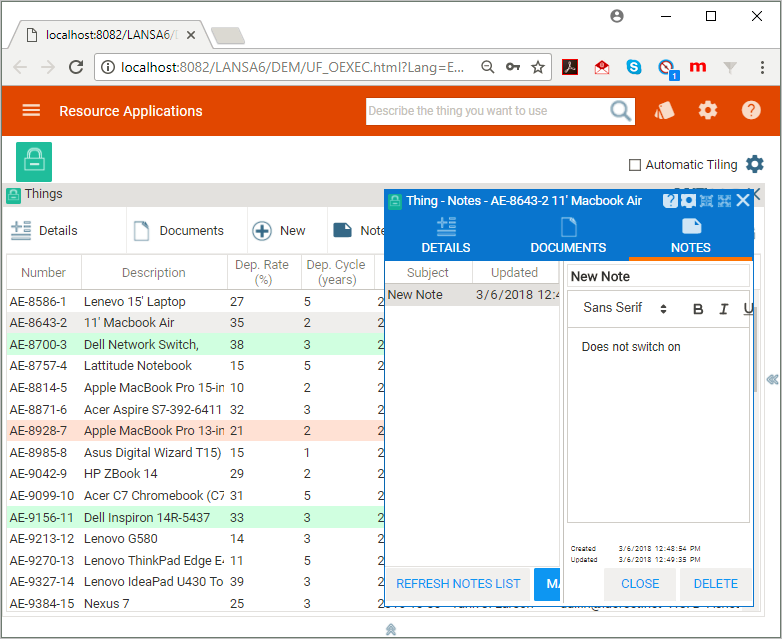Close the Thing Notes window

pos(743,201)
